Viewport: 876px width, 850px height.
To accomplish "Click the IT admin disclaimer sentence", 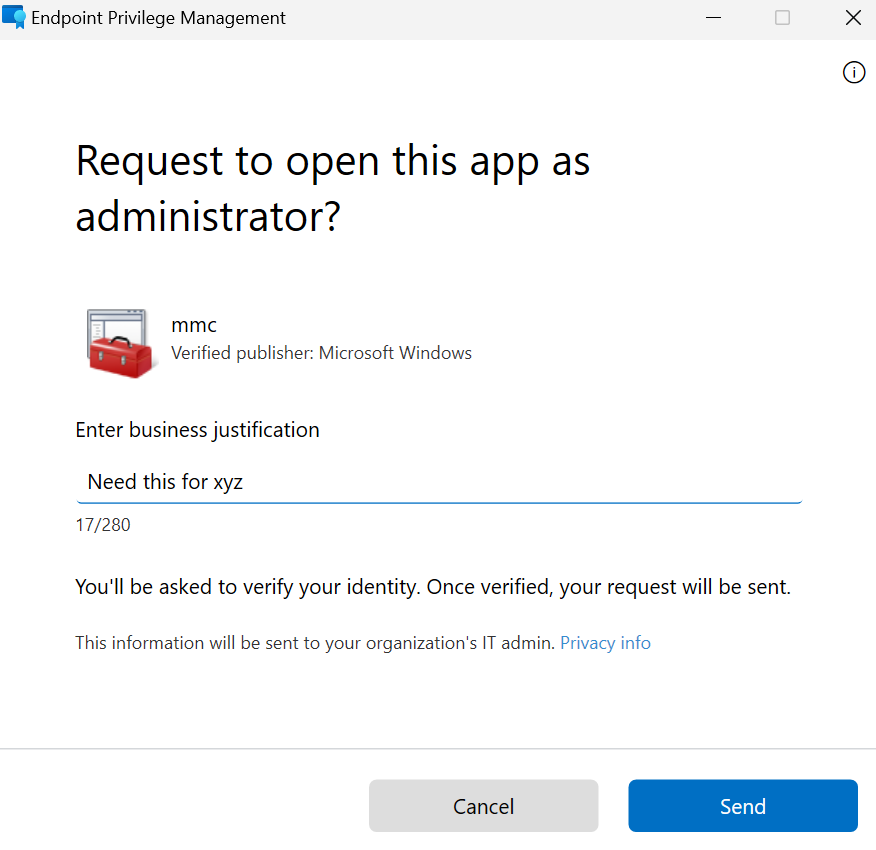I will (x=312, y=642).
